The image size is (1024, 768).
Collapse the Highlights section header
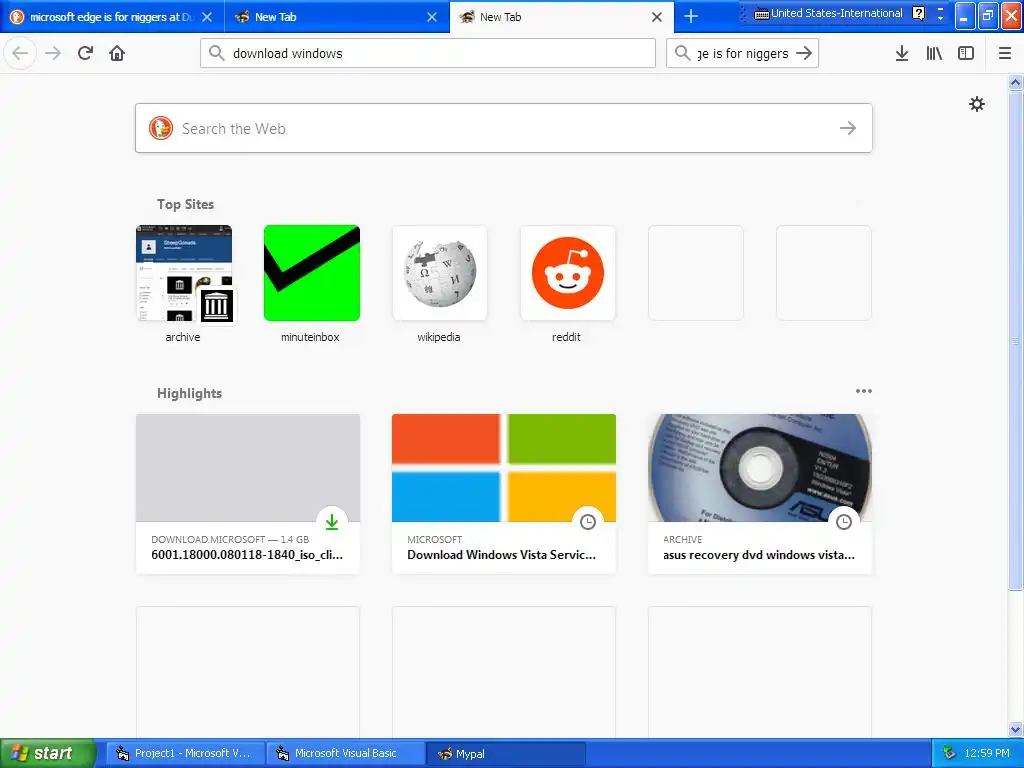point(189,393)
